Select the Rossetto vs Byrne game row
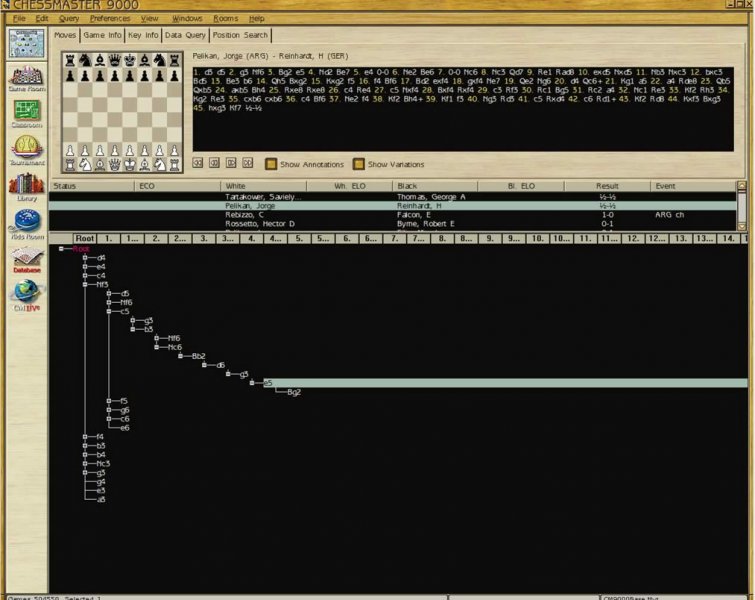Viewport: 755px width, 600px height. (392, 224)
